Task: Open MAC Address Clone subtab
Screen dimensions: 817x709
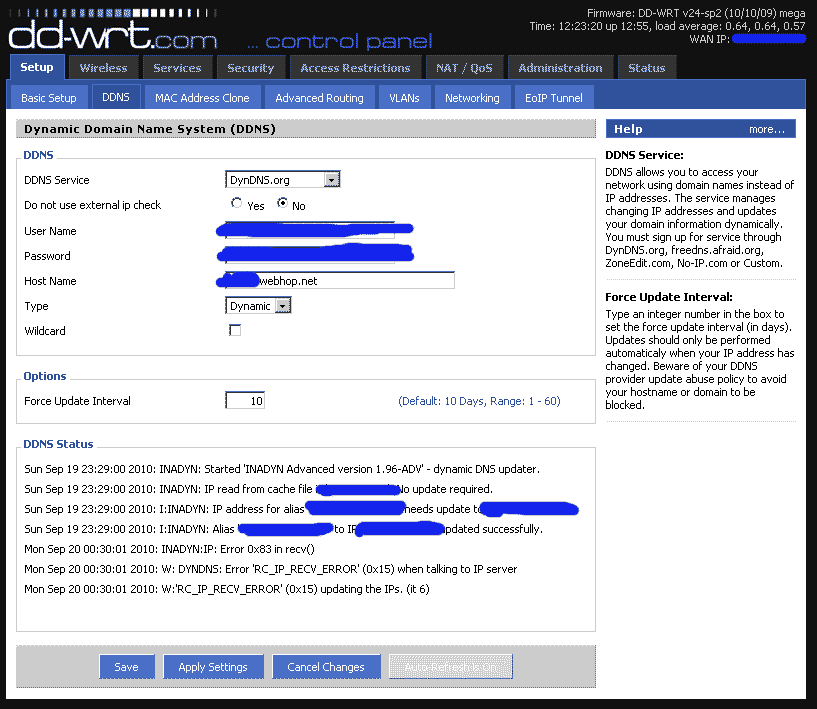Action: [202, 98]
